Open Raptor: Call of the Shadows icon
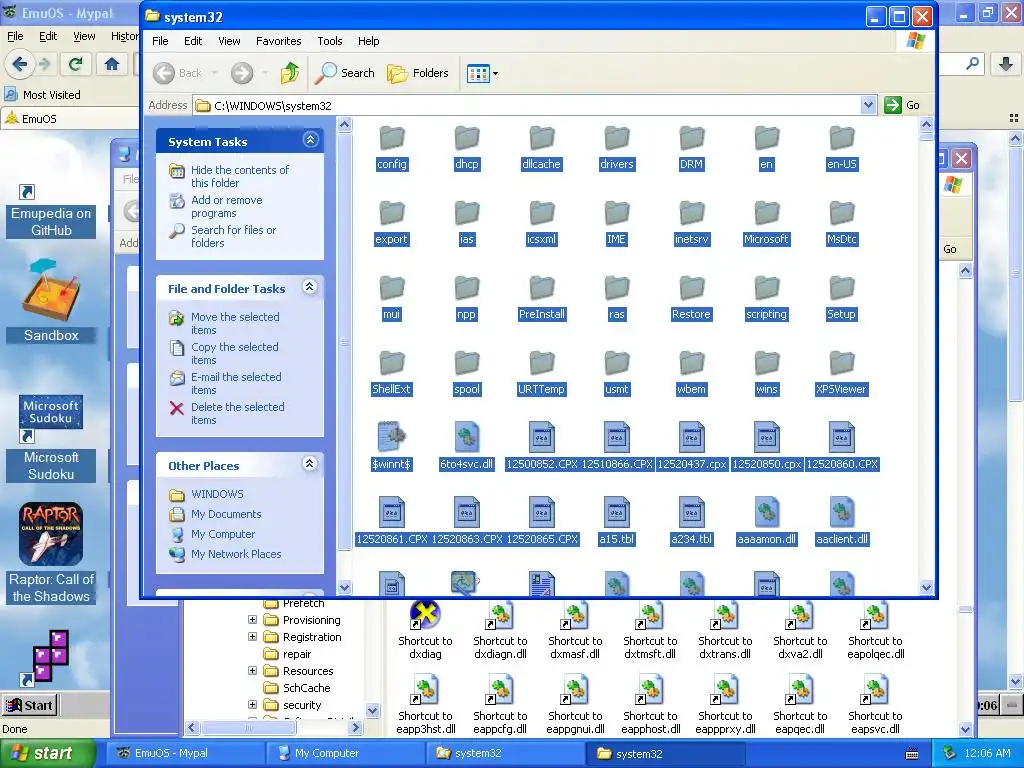Image resolution: width=1024 pixels, height=768 pixels. pyautogui.click(x=51, y=553)
